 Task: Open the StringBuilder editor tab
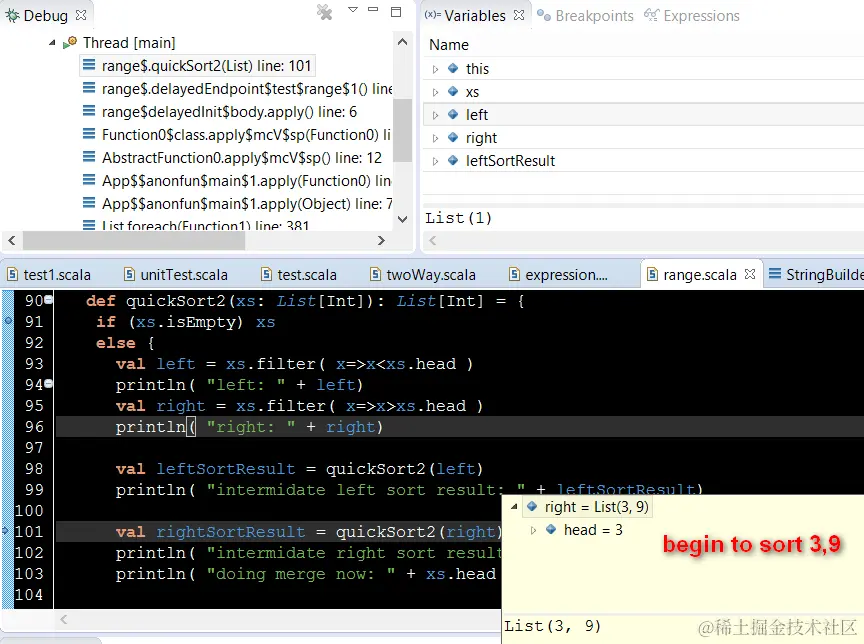816,274
